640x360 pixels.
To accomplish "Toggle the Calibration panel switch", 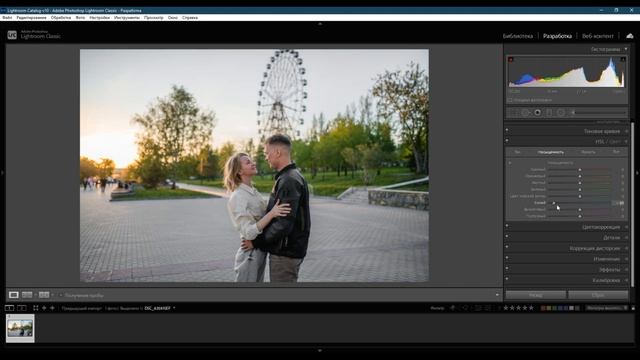I will click(507, 279).
